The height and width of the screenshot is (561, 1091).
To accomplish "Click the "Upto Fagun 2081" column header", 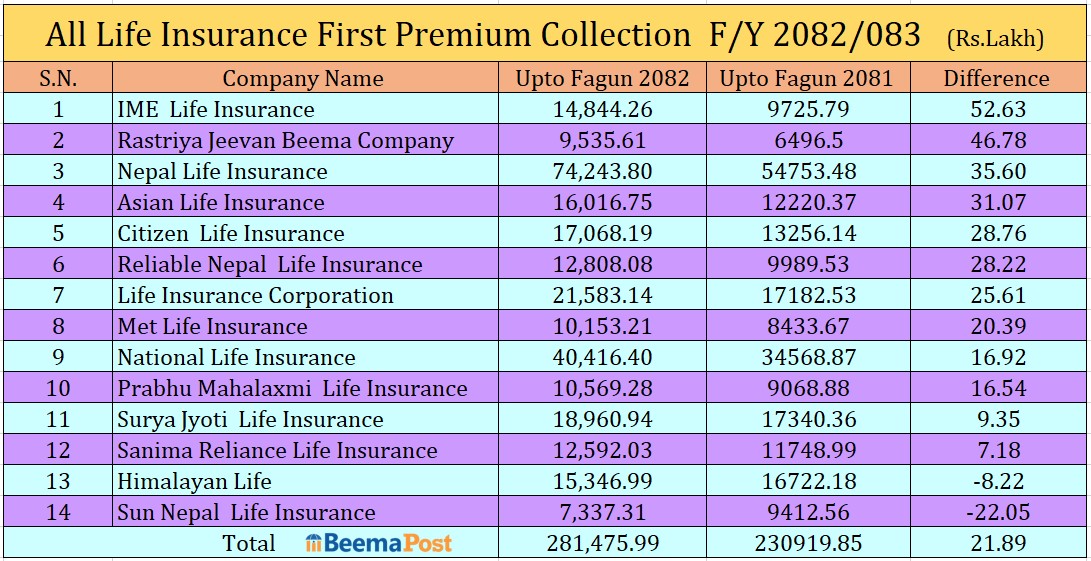I will (806, 78).
